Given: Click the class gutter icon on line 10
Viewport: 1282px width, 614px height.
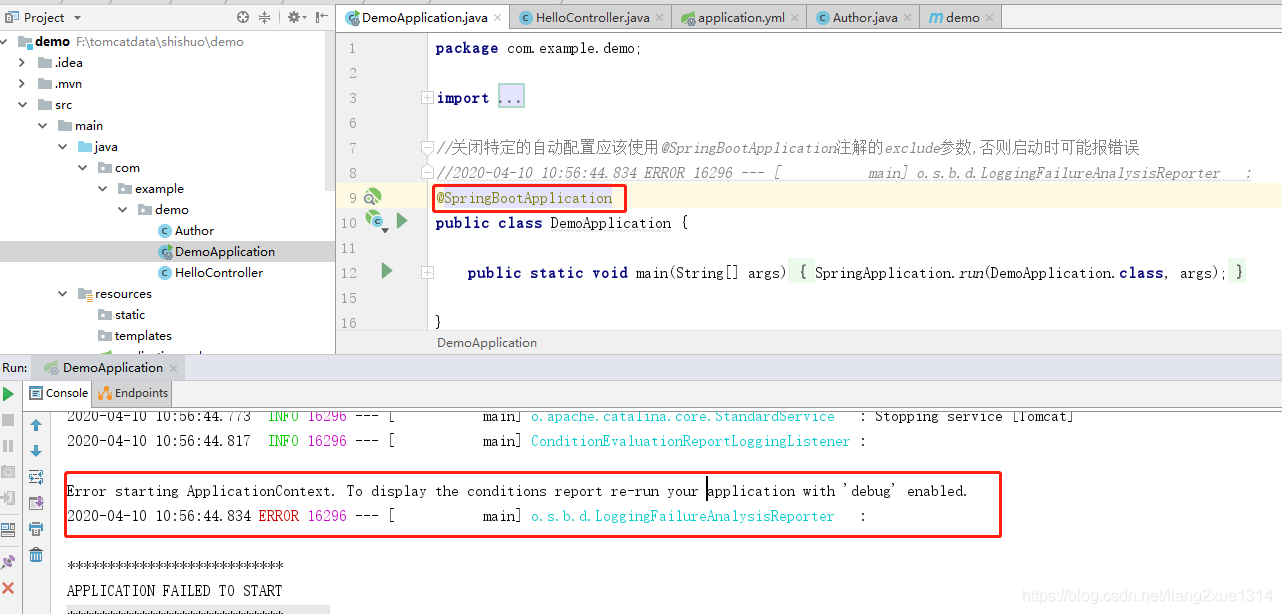Looking at the screenshot, I should [375, 220].
